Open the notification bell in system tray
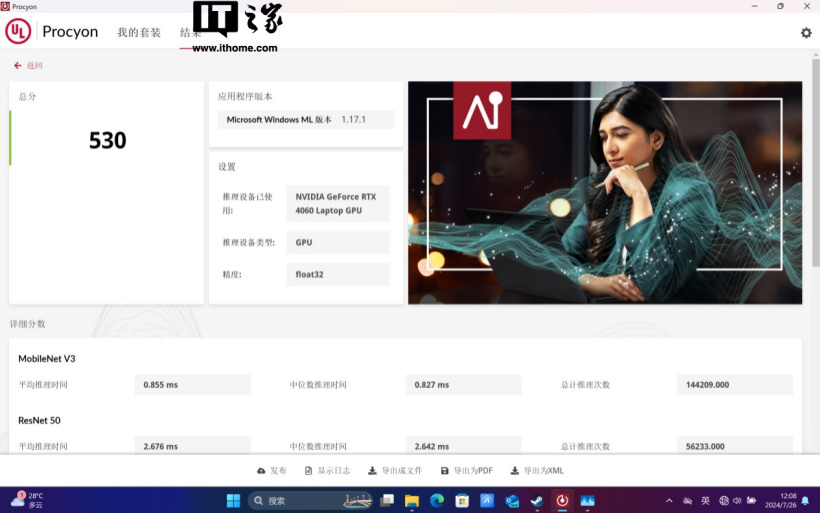This screenshot has width=820, height=513. [x=805, y=500]
